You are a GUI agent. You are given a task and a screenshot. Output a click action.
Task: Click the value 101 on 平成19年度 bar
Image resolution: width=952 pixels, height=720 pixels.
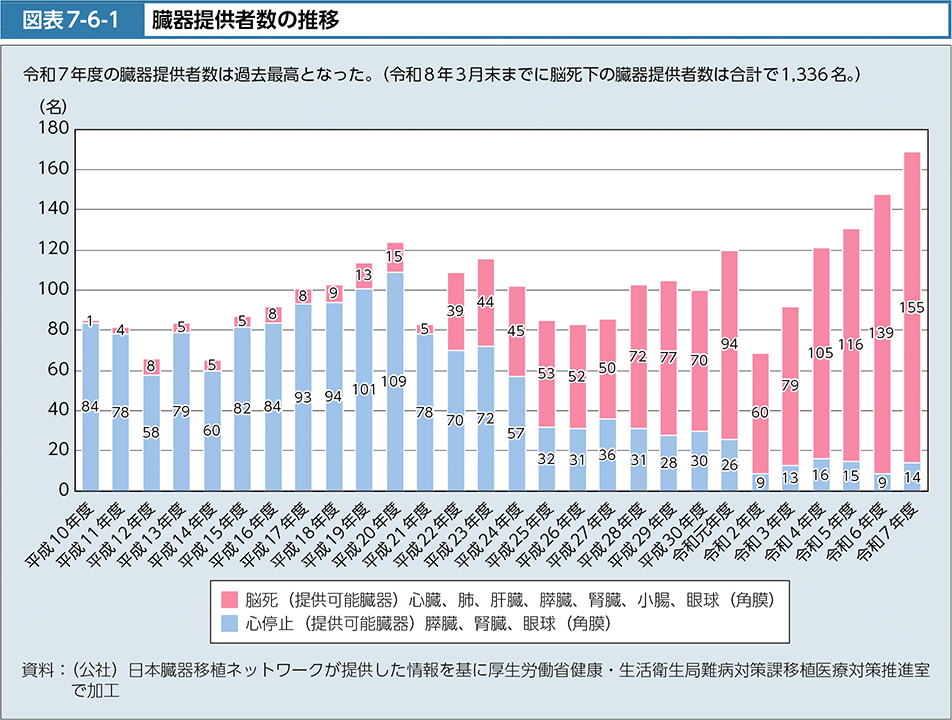point(364,389)
